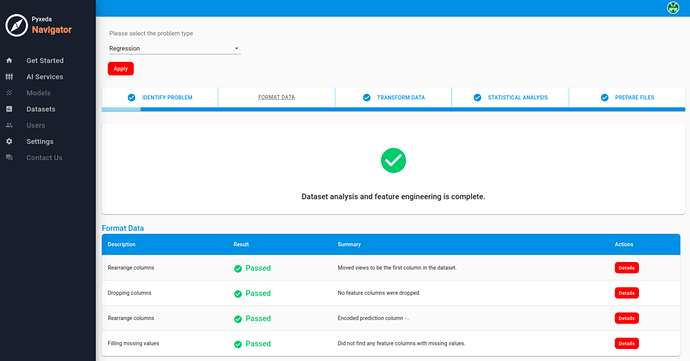This screenshot has height=361, width=690.
Task: Click Passed check icon for Dropping columns
Action: pos(238,294)
